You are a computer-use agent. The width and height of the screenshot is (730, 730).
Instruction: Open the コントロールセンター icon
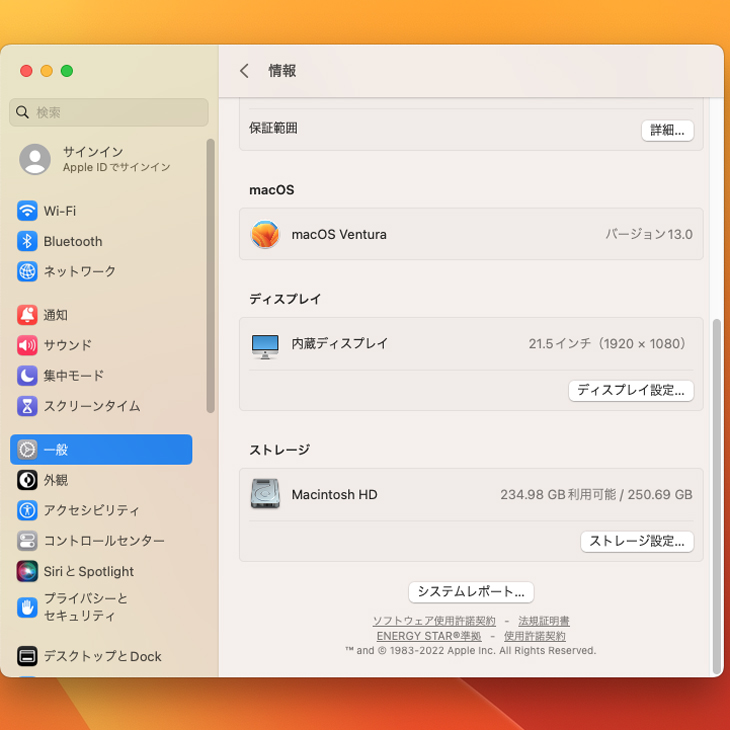point(27,541)
